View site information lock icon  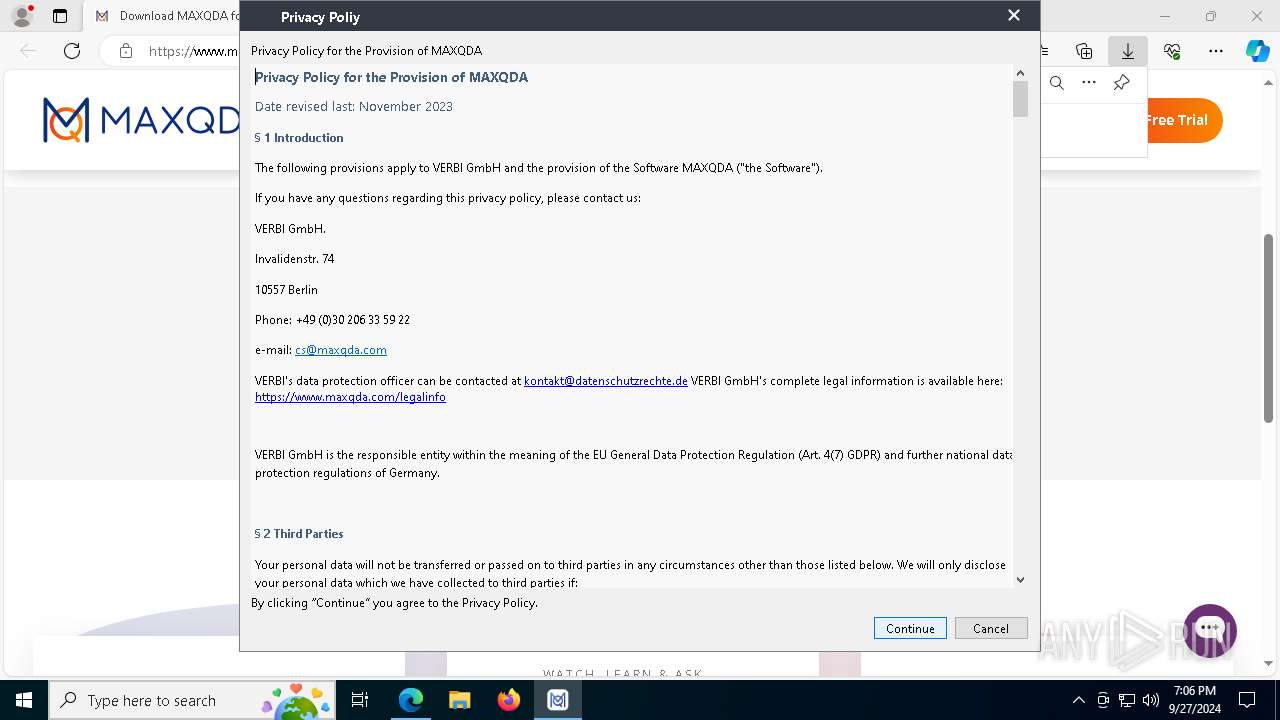pos(126,51)
